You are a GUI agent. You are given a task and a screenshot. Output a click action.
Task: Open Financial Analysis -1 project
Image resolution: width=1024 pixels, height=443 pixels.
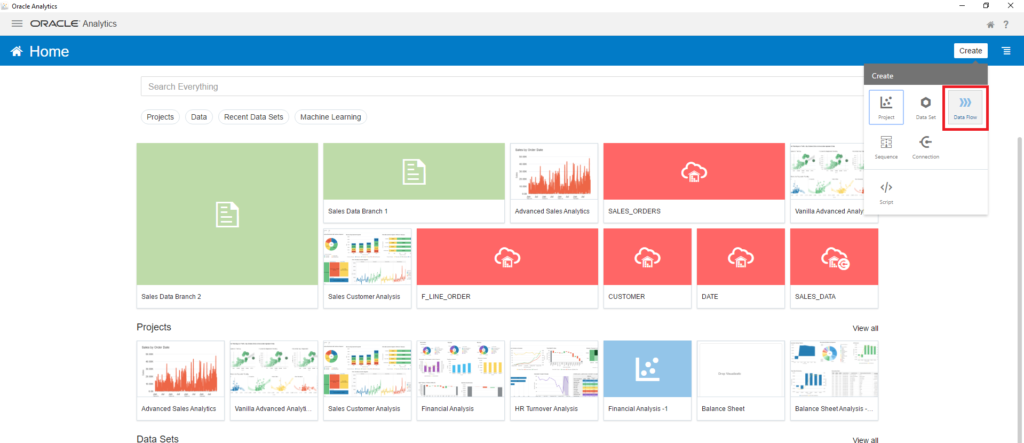click(647, 380)
